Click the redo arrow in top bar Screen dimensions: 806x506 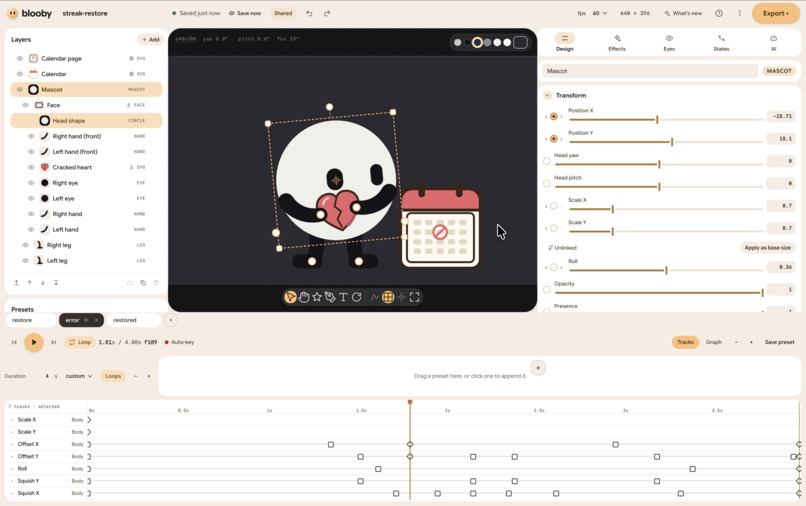[x=327, y=13]
